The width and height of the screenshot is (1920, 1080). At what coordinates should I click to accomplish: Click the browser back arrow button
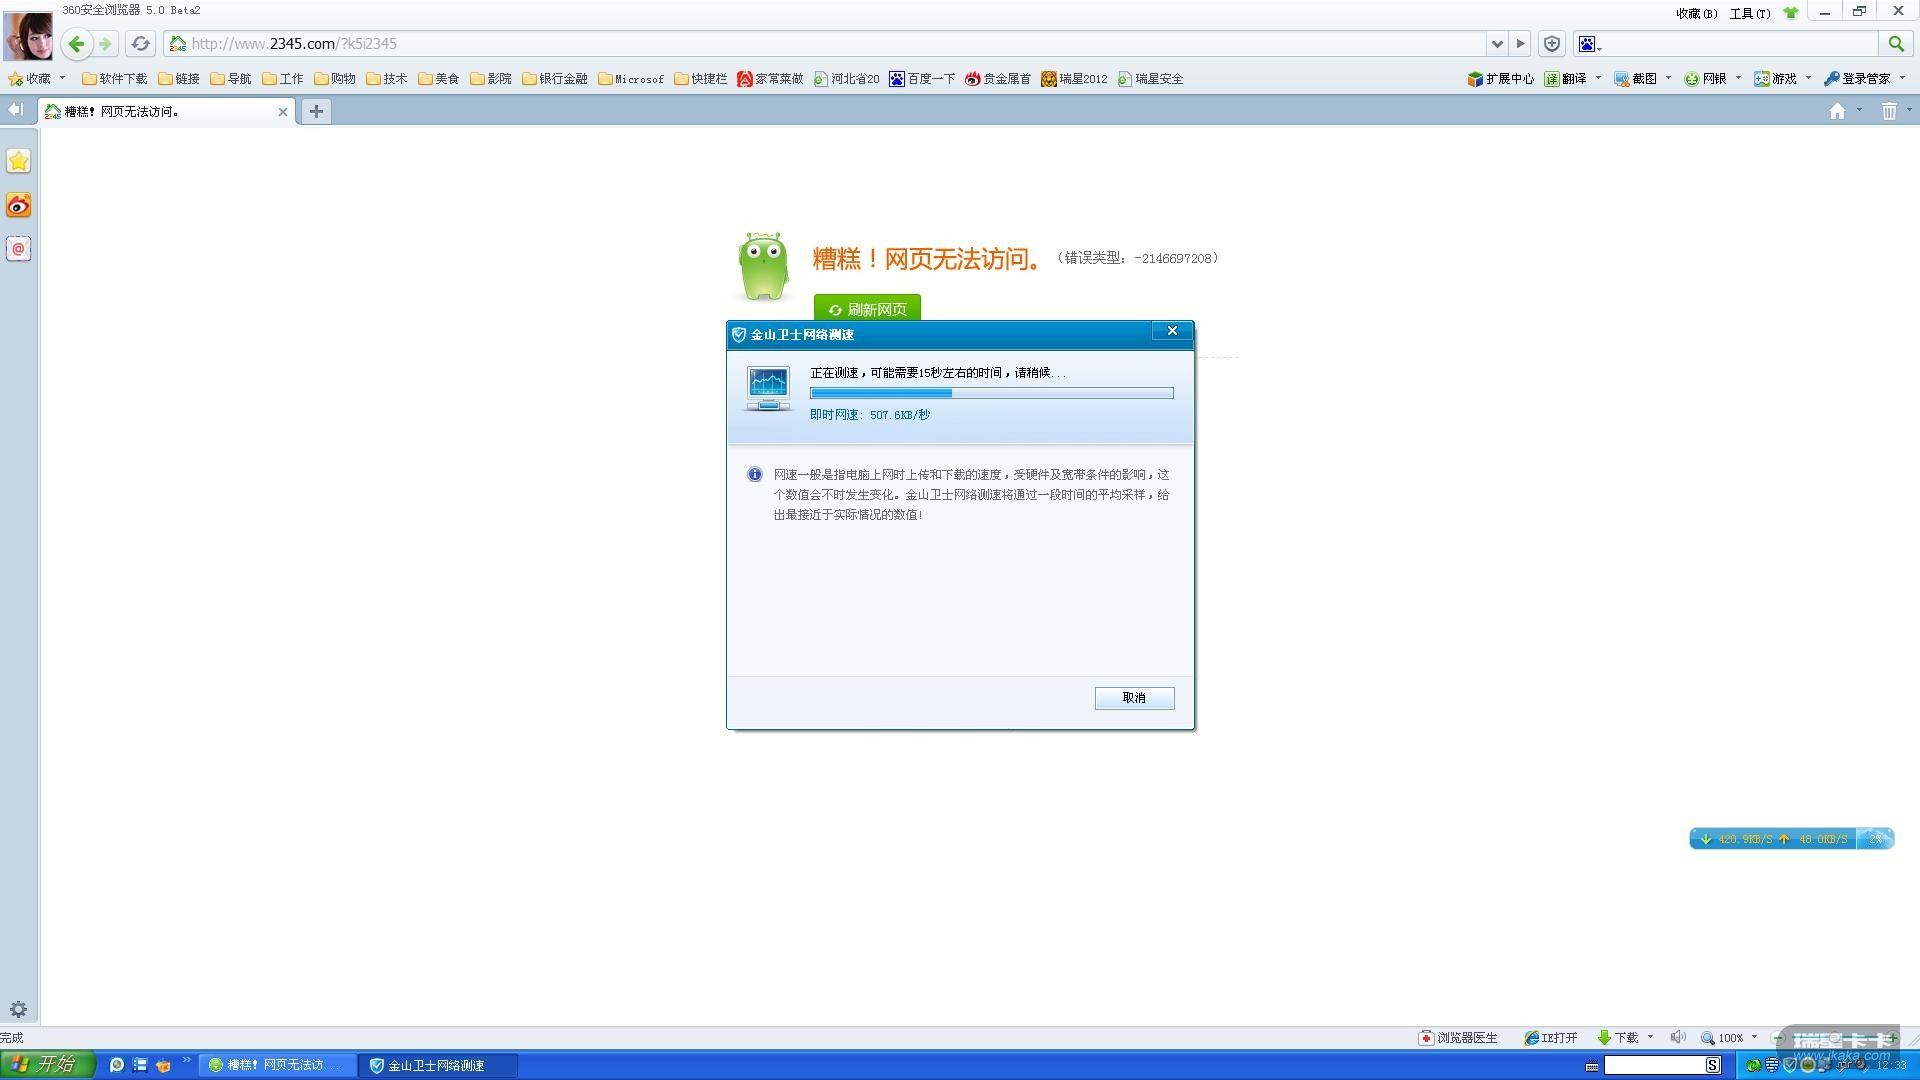point(76,44)
